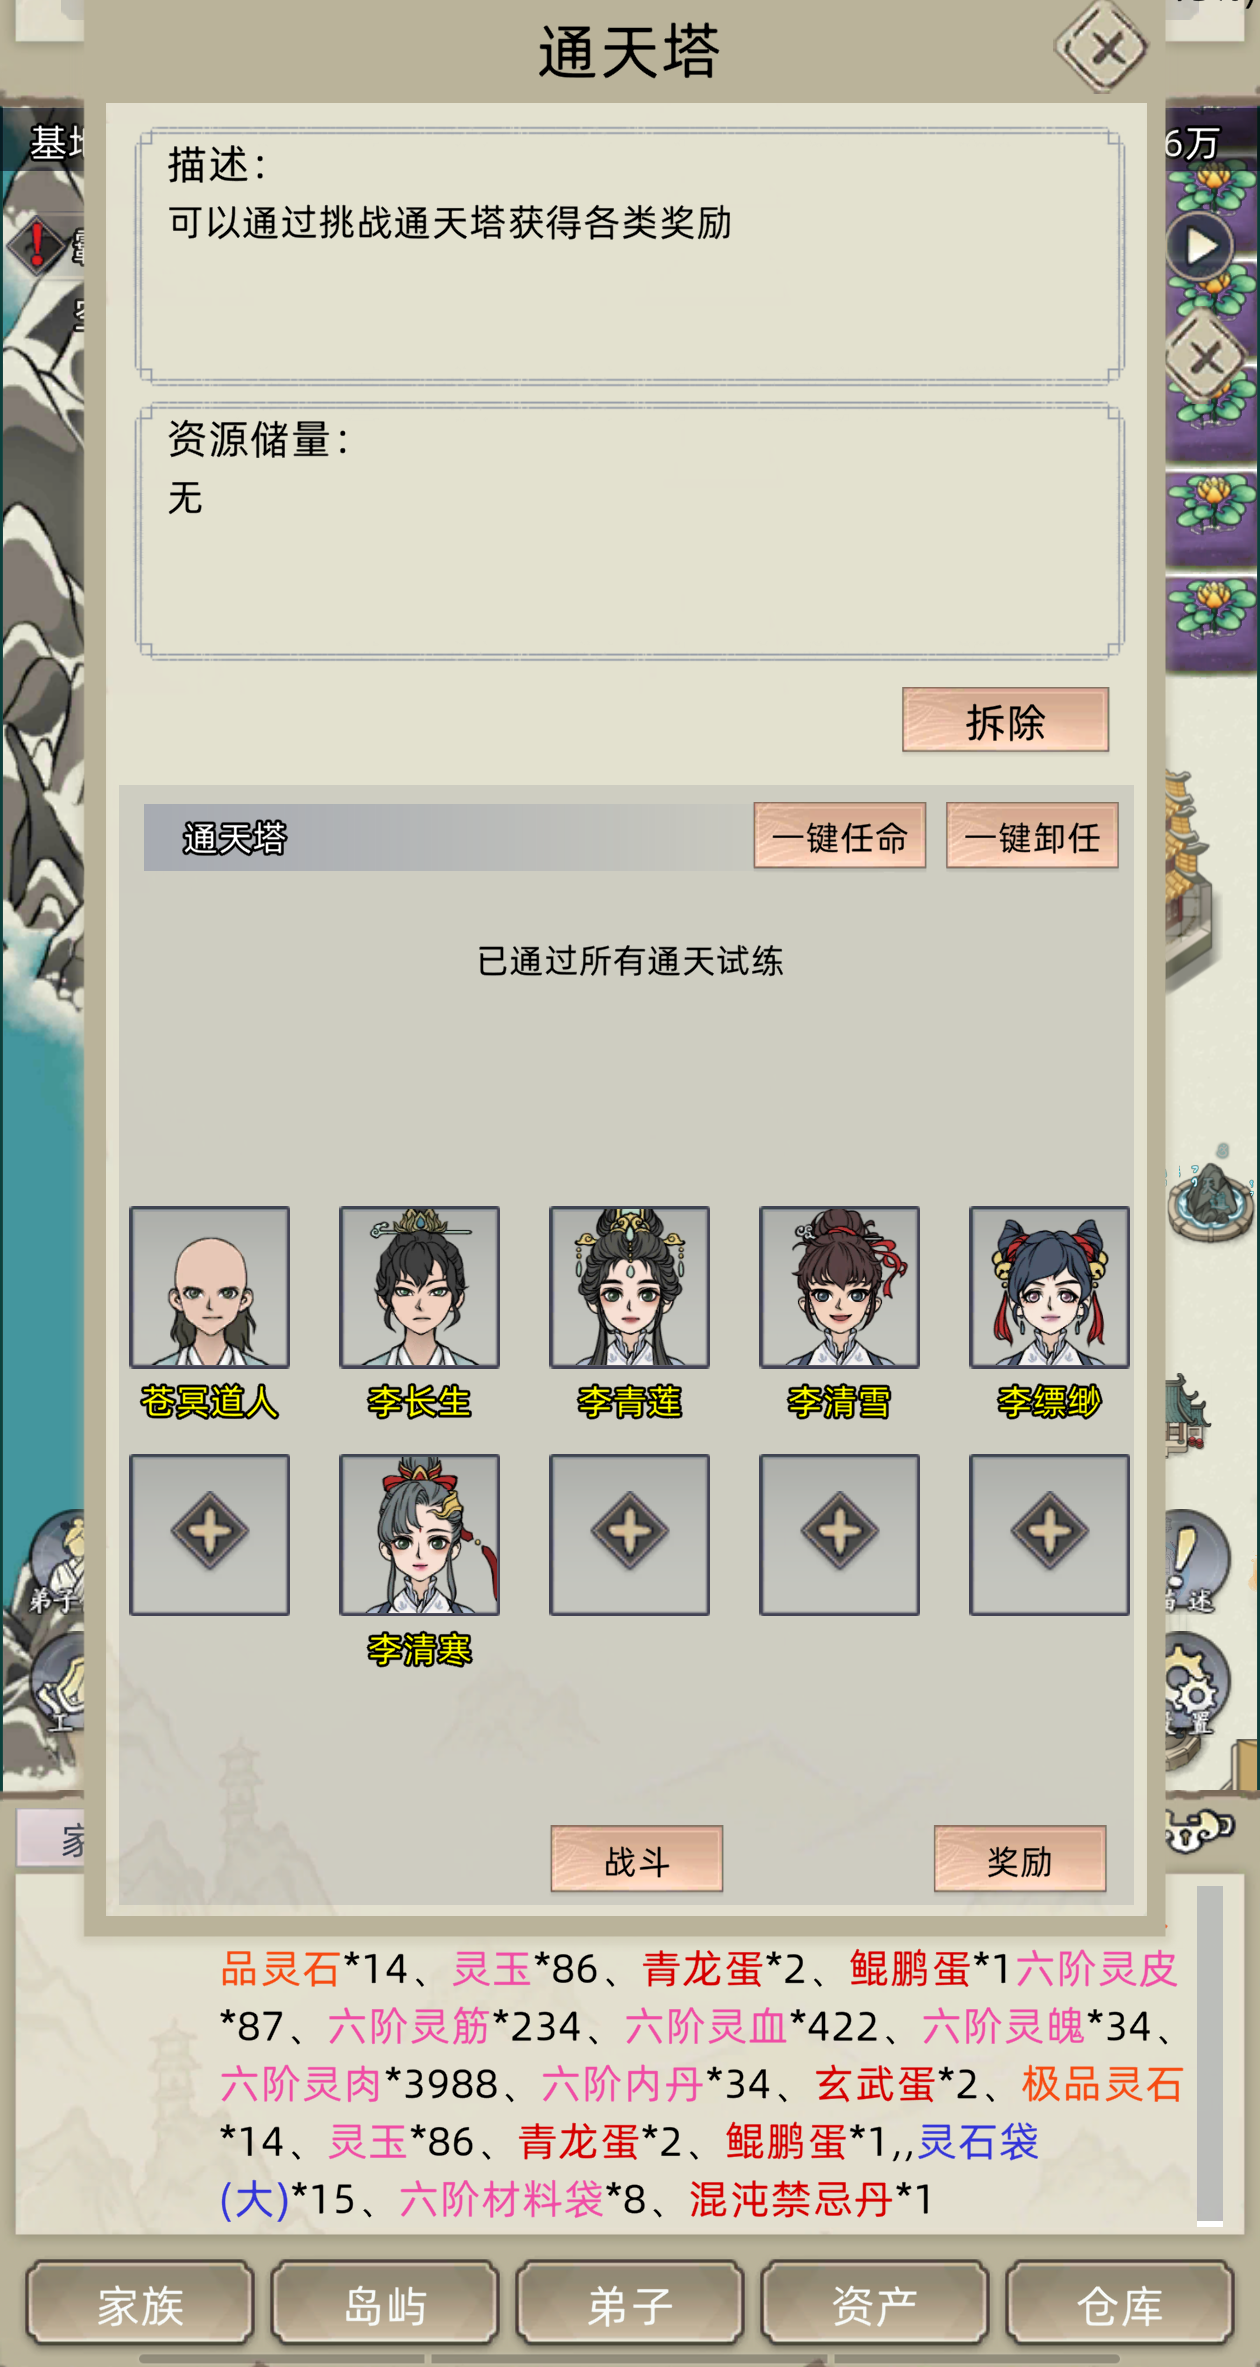Viewport: 1260px width, 2367px height.
Task: Tap the plus slot right of 李清寒
Action: [629, 1534]
